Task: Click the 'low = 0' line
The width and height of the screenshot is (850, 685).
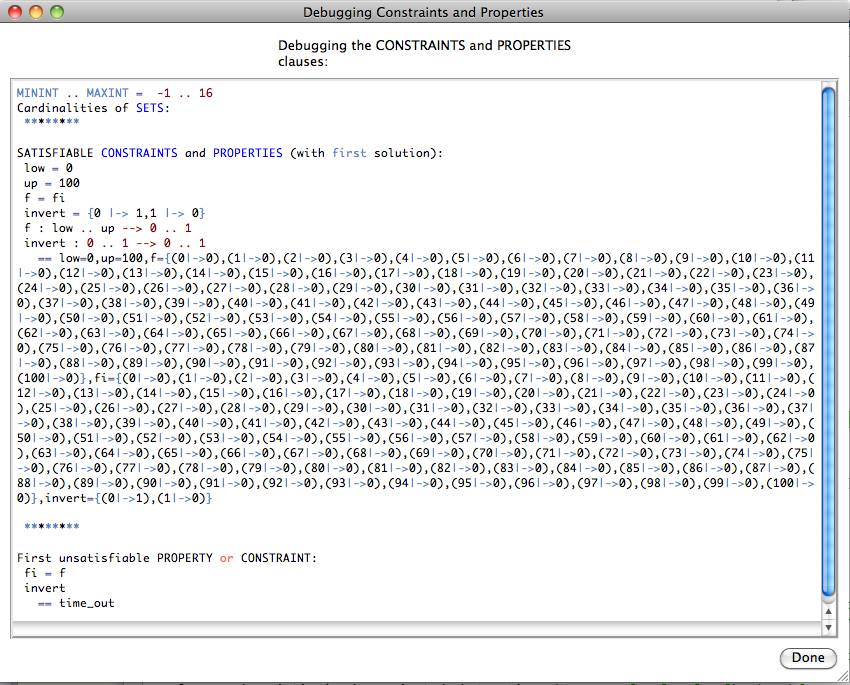Action: click(x=49, y=168)
